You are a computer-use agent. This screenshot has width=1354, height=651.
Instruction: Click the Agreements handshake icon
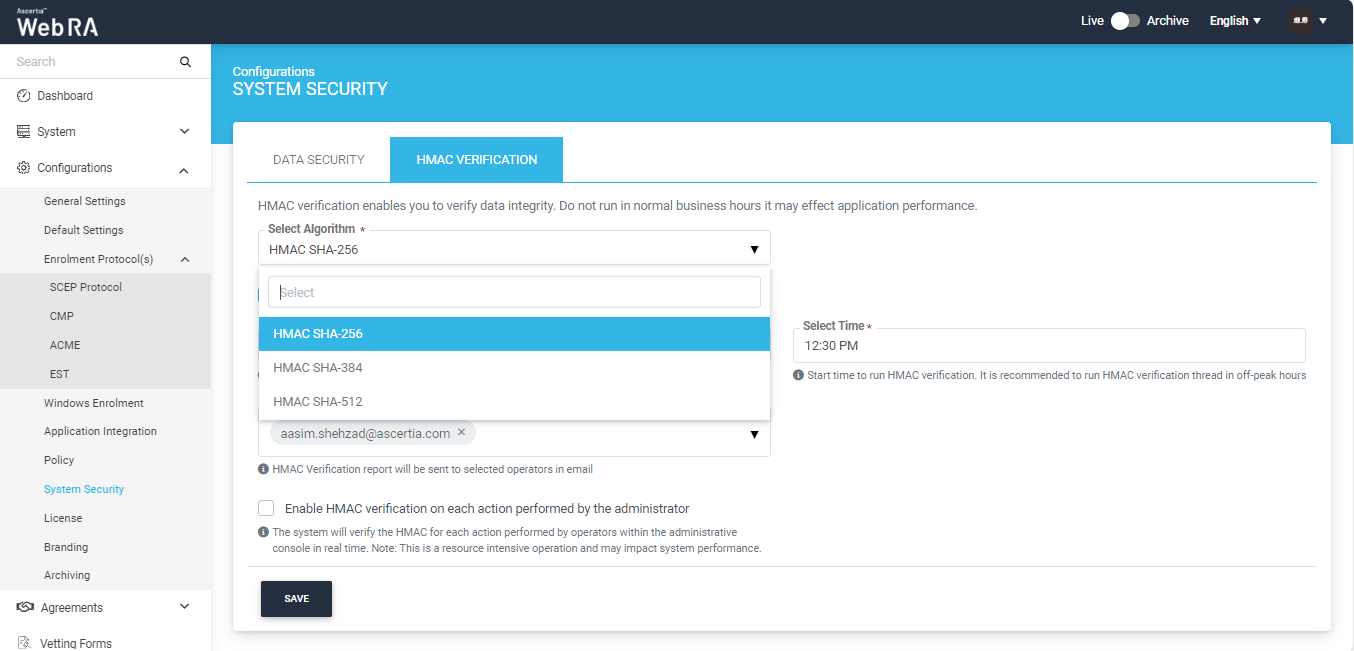[25, 608]
